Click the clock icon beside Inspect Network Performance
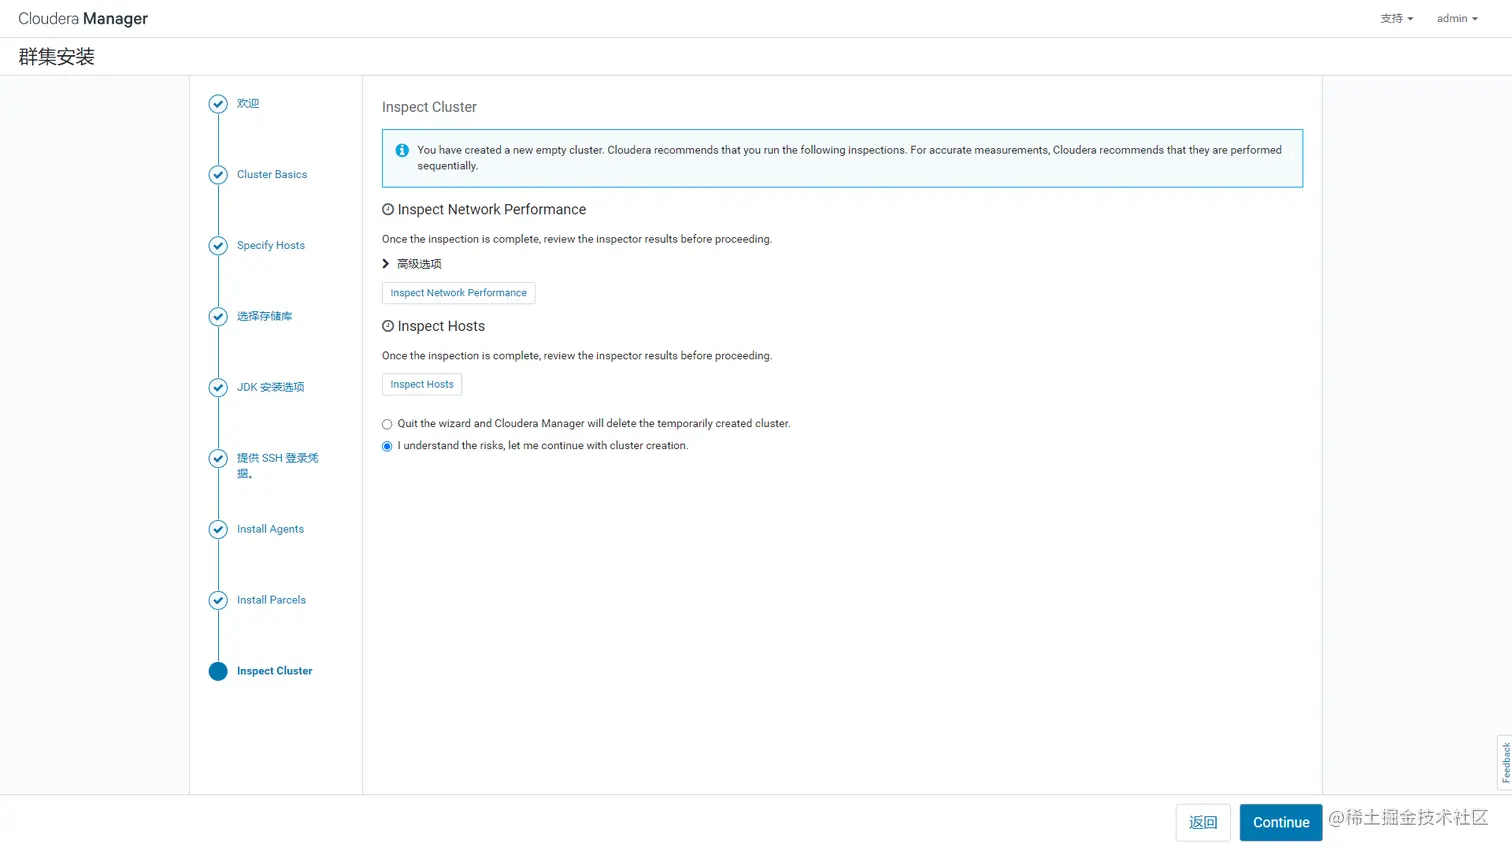The height and width of the screenshot is (851, 1512). pos(388,210)
